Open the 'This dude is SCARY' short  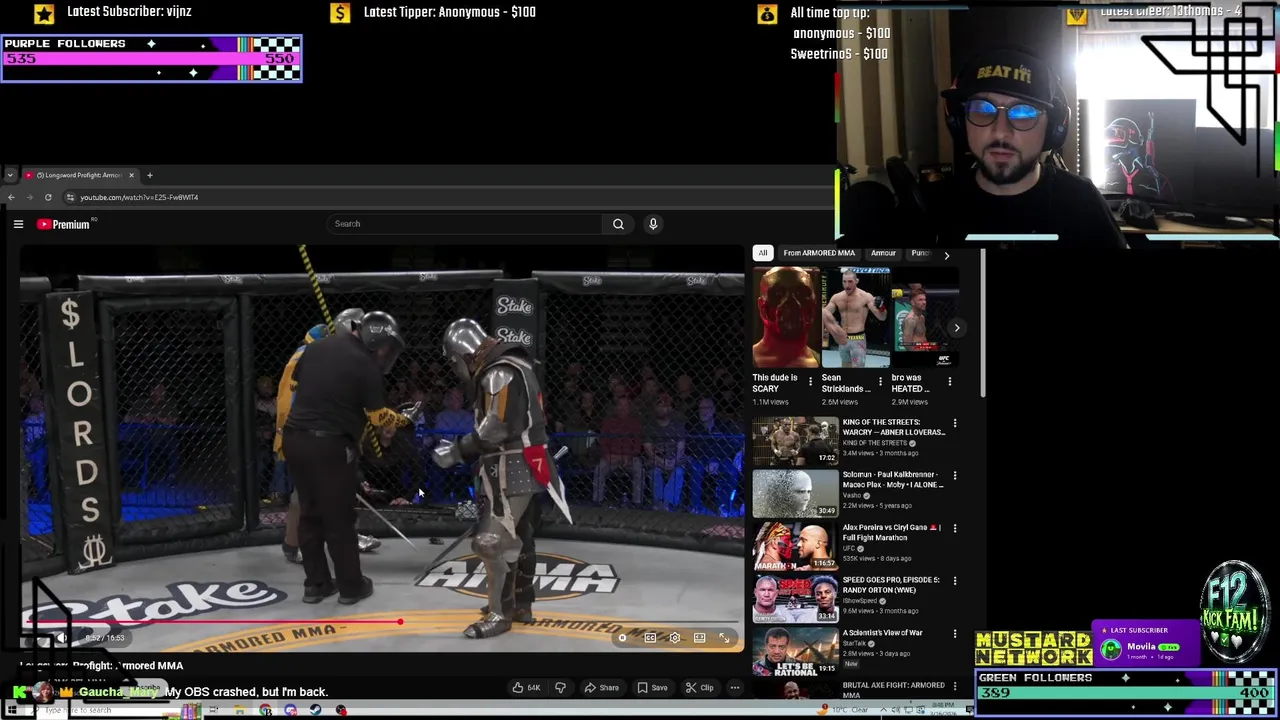pyautogui.click(x=786, y=318)
